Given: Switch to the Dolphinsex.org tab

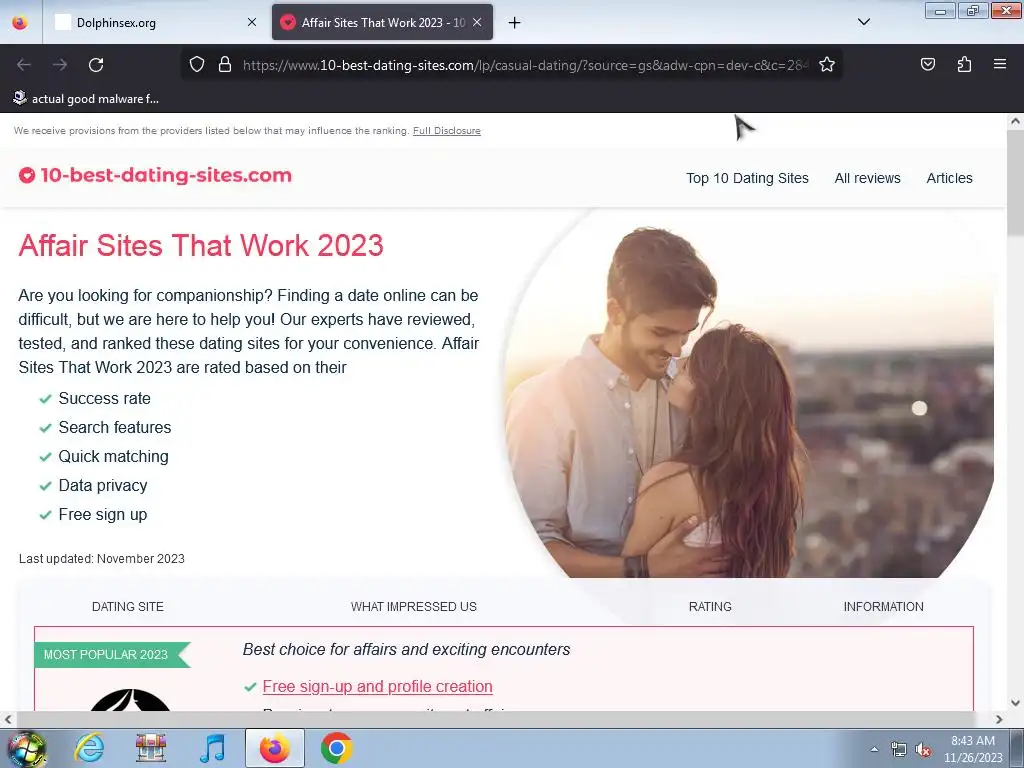Looking at the screenshot, I should tap(155, 22).
